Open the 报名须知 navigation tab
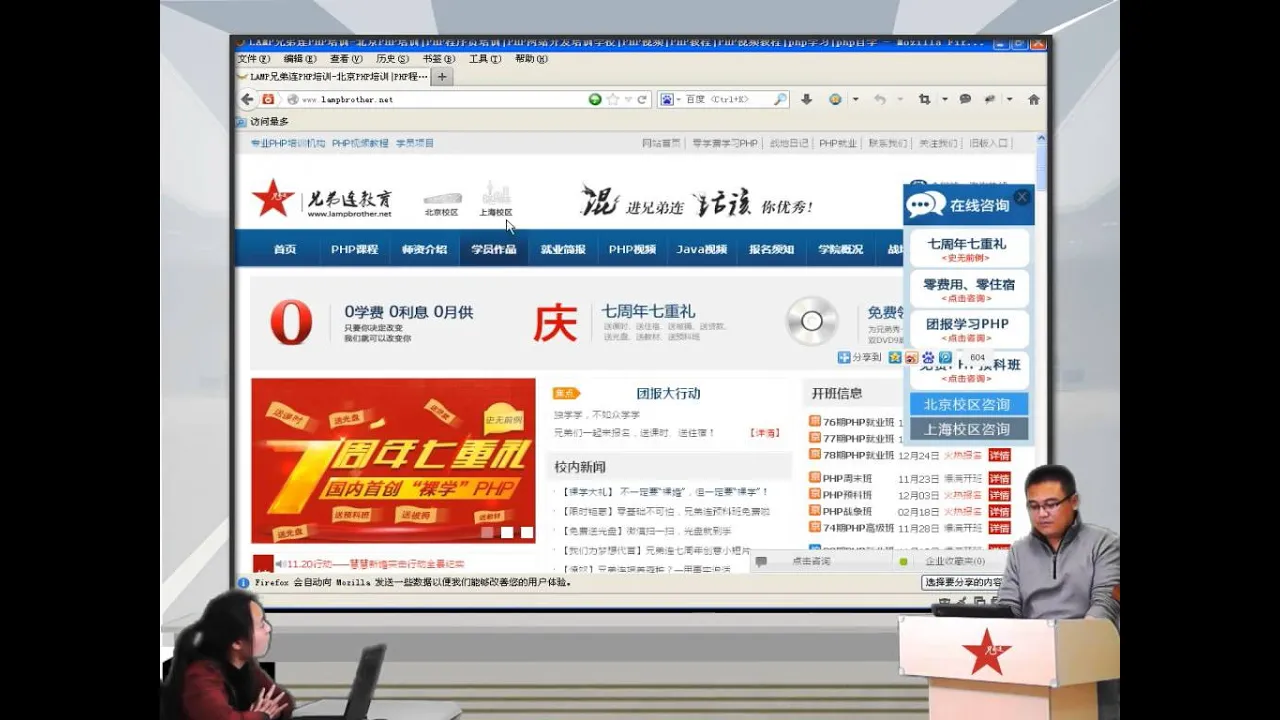This screenshot has width=1280, height=720. click(771, 249)
